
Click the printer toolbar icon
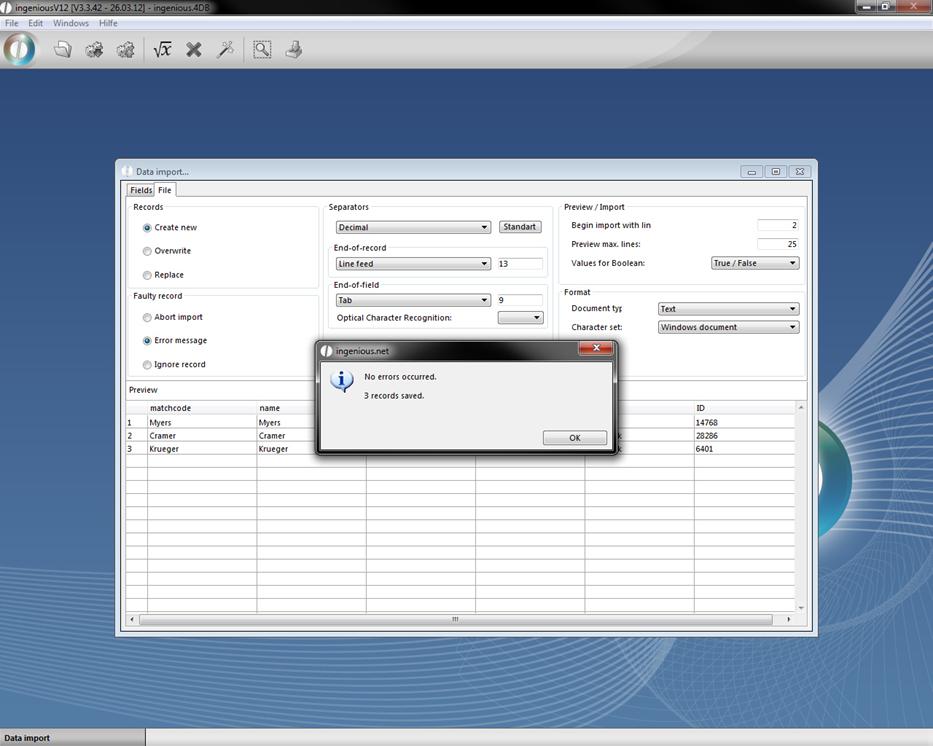coord(293,49)
